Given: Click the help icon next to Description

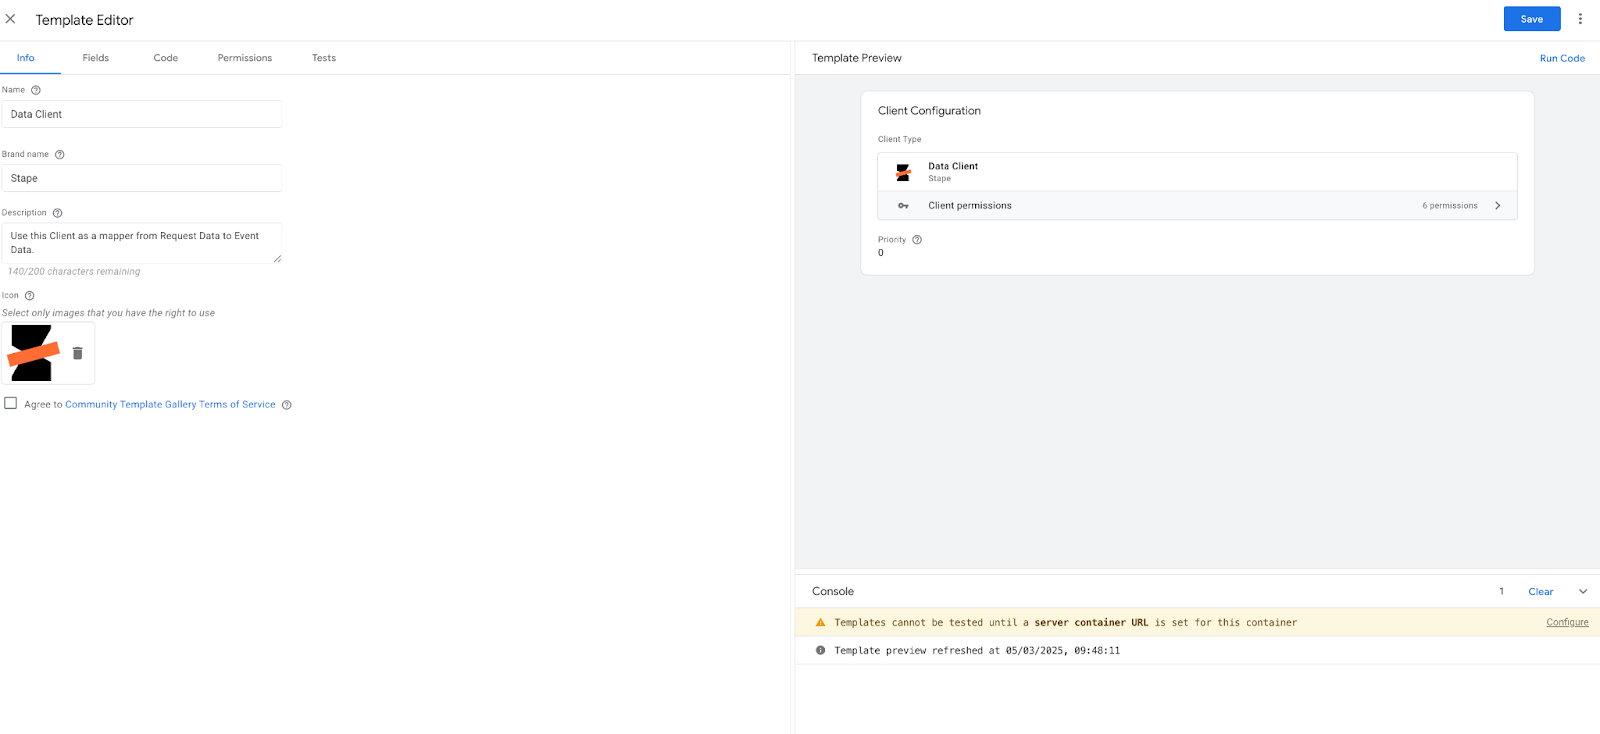Looking at the screenshot, I should point(57,213).
